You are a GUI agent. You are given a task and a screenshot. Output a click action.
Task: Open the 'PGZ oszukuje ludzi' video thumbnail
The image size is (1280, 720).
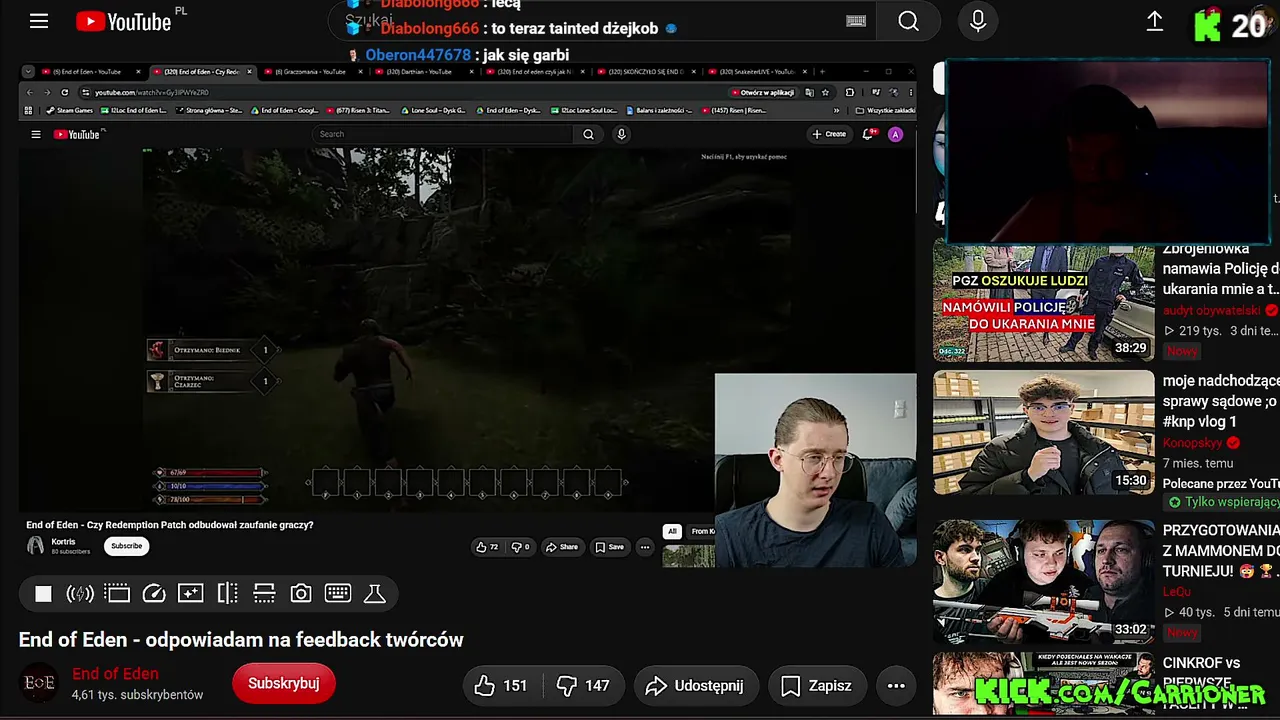[1043, 303]
